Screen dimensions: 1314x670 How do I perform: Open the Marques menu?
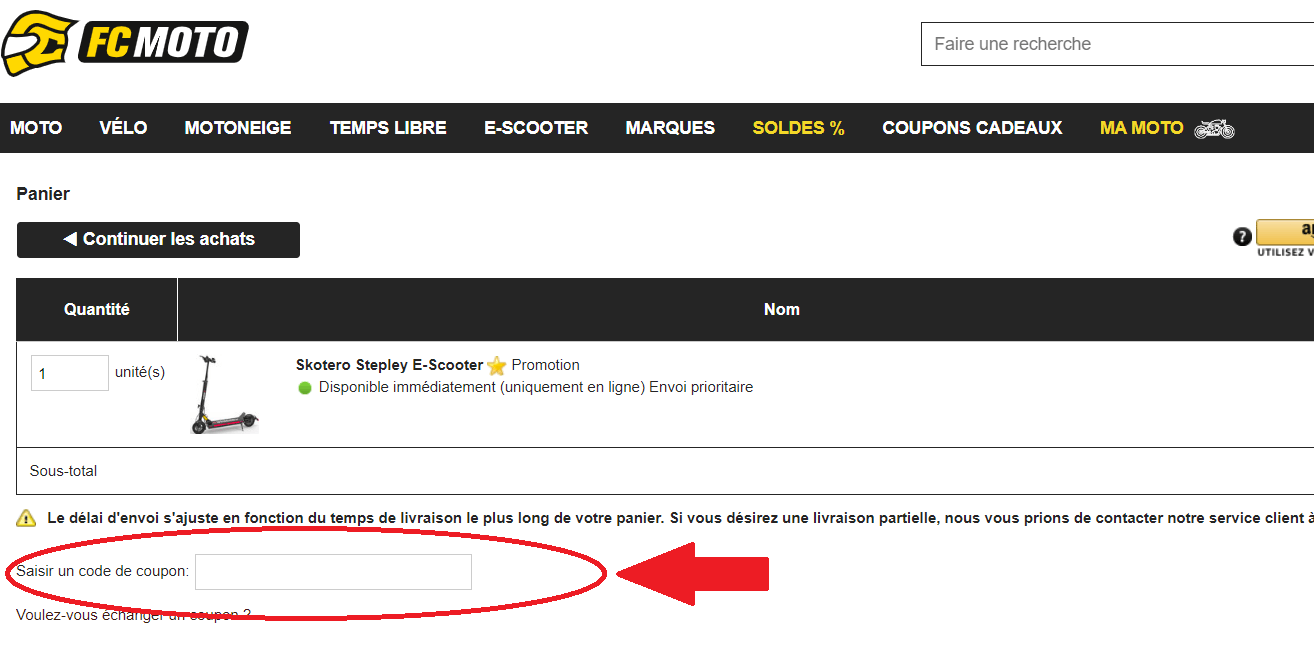click(670, 128)
